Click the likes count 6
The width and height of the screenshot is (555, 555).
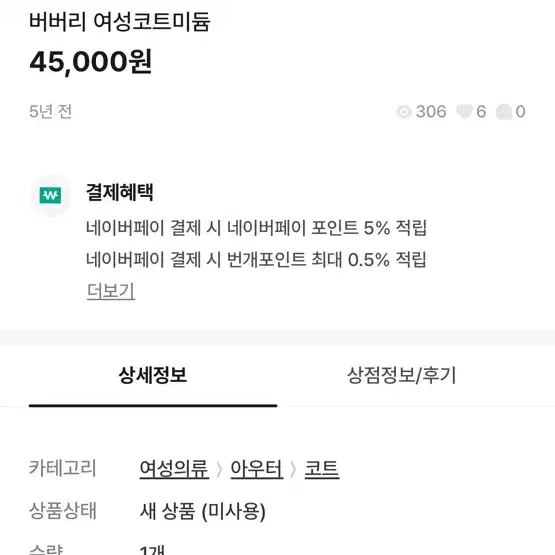pyautogui.click(x=481, y=112)
